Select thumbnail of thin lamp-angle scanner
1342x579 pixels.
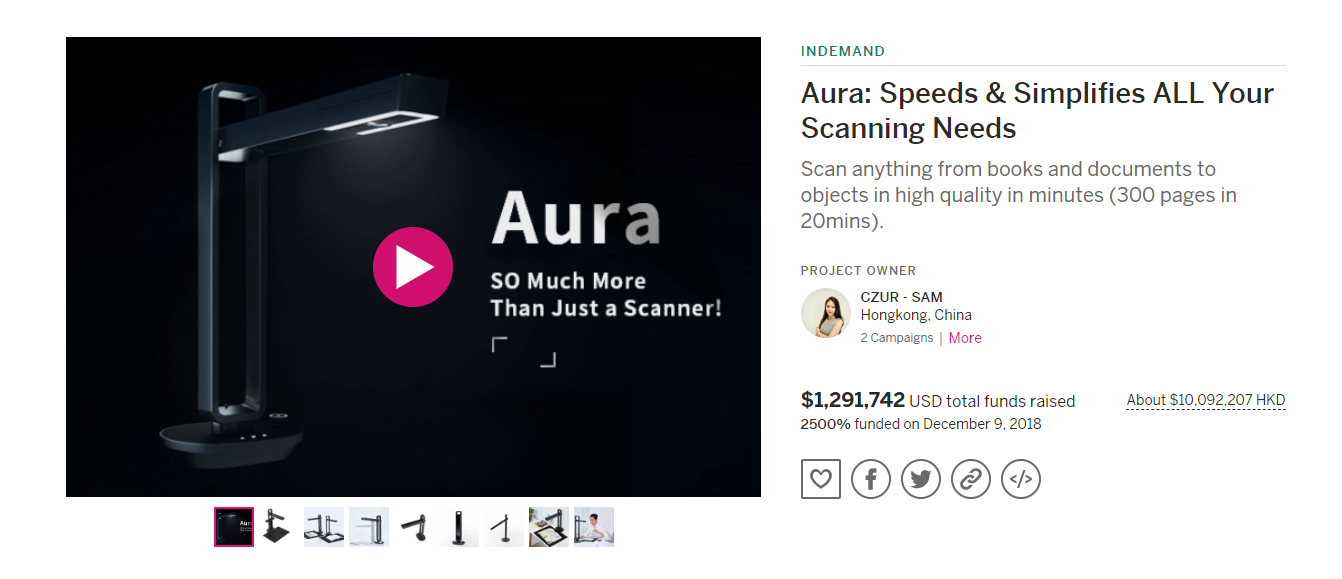[x=504, y=527]
